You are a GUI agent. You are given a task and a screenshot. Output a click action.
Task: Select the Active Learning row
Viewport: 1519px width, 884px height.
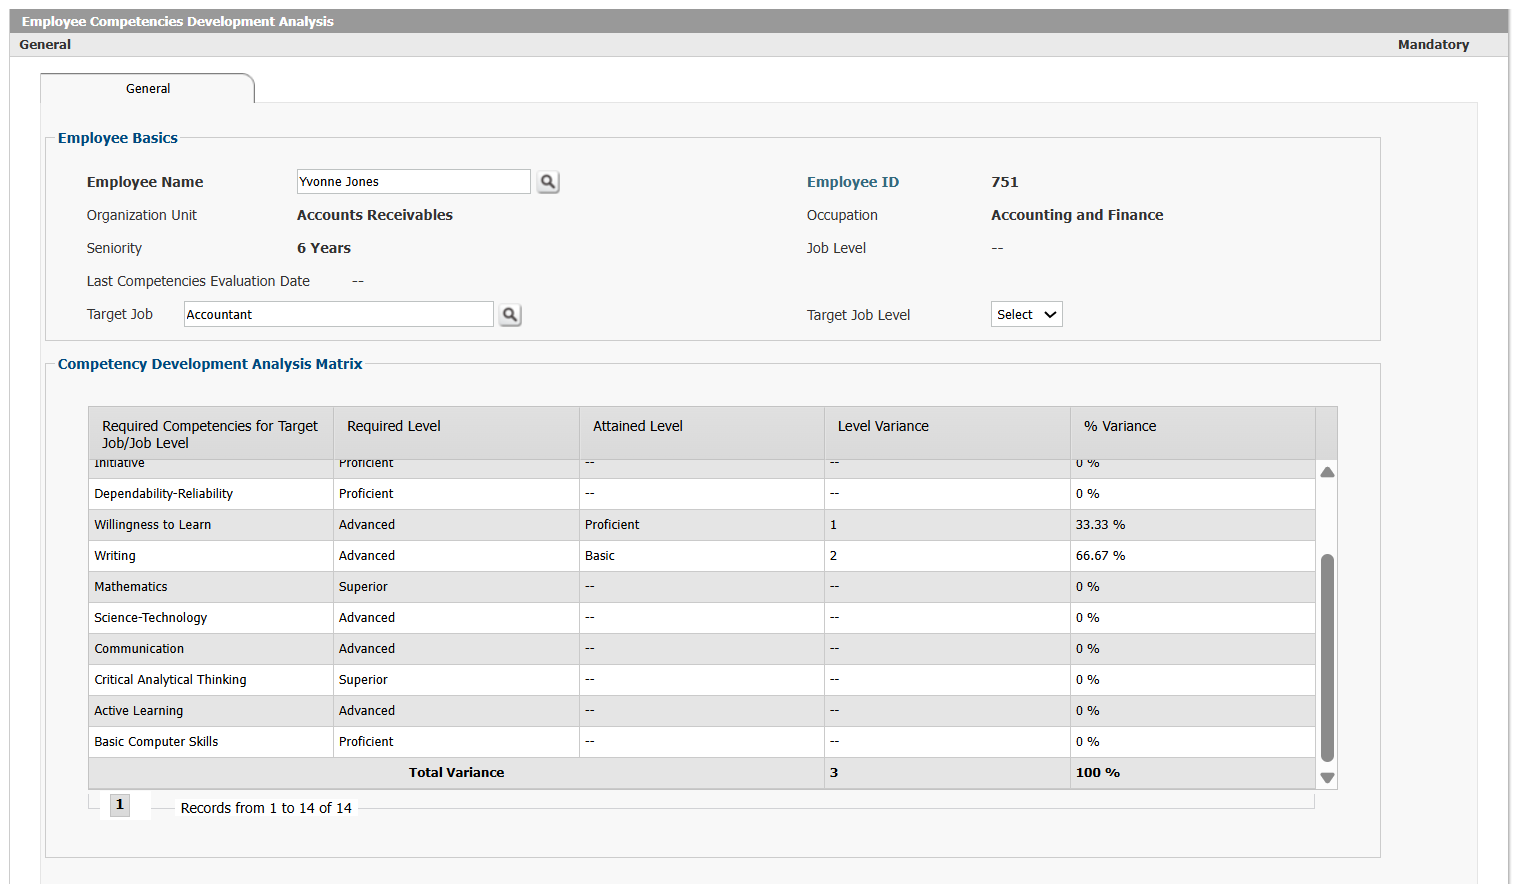(x=702, y=711)
